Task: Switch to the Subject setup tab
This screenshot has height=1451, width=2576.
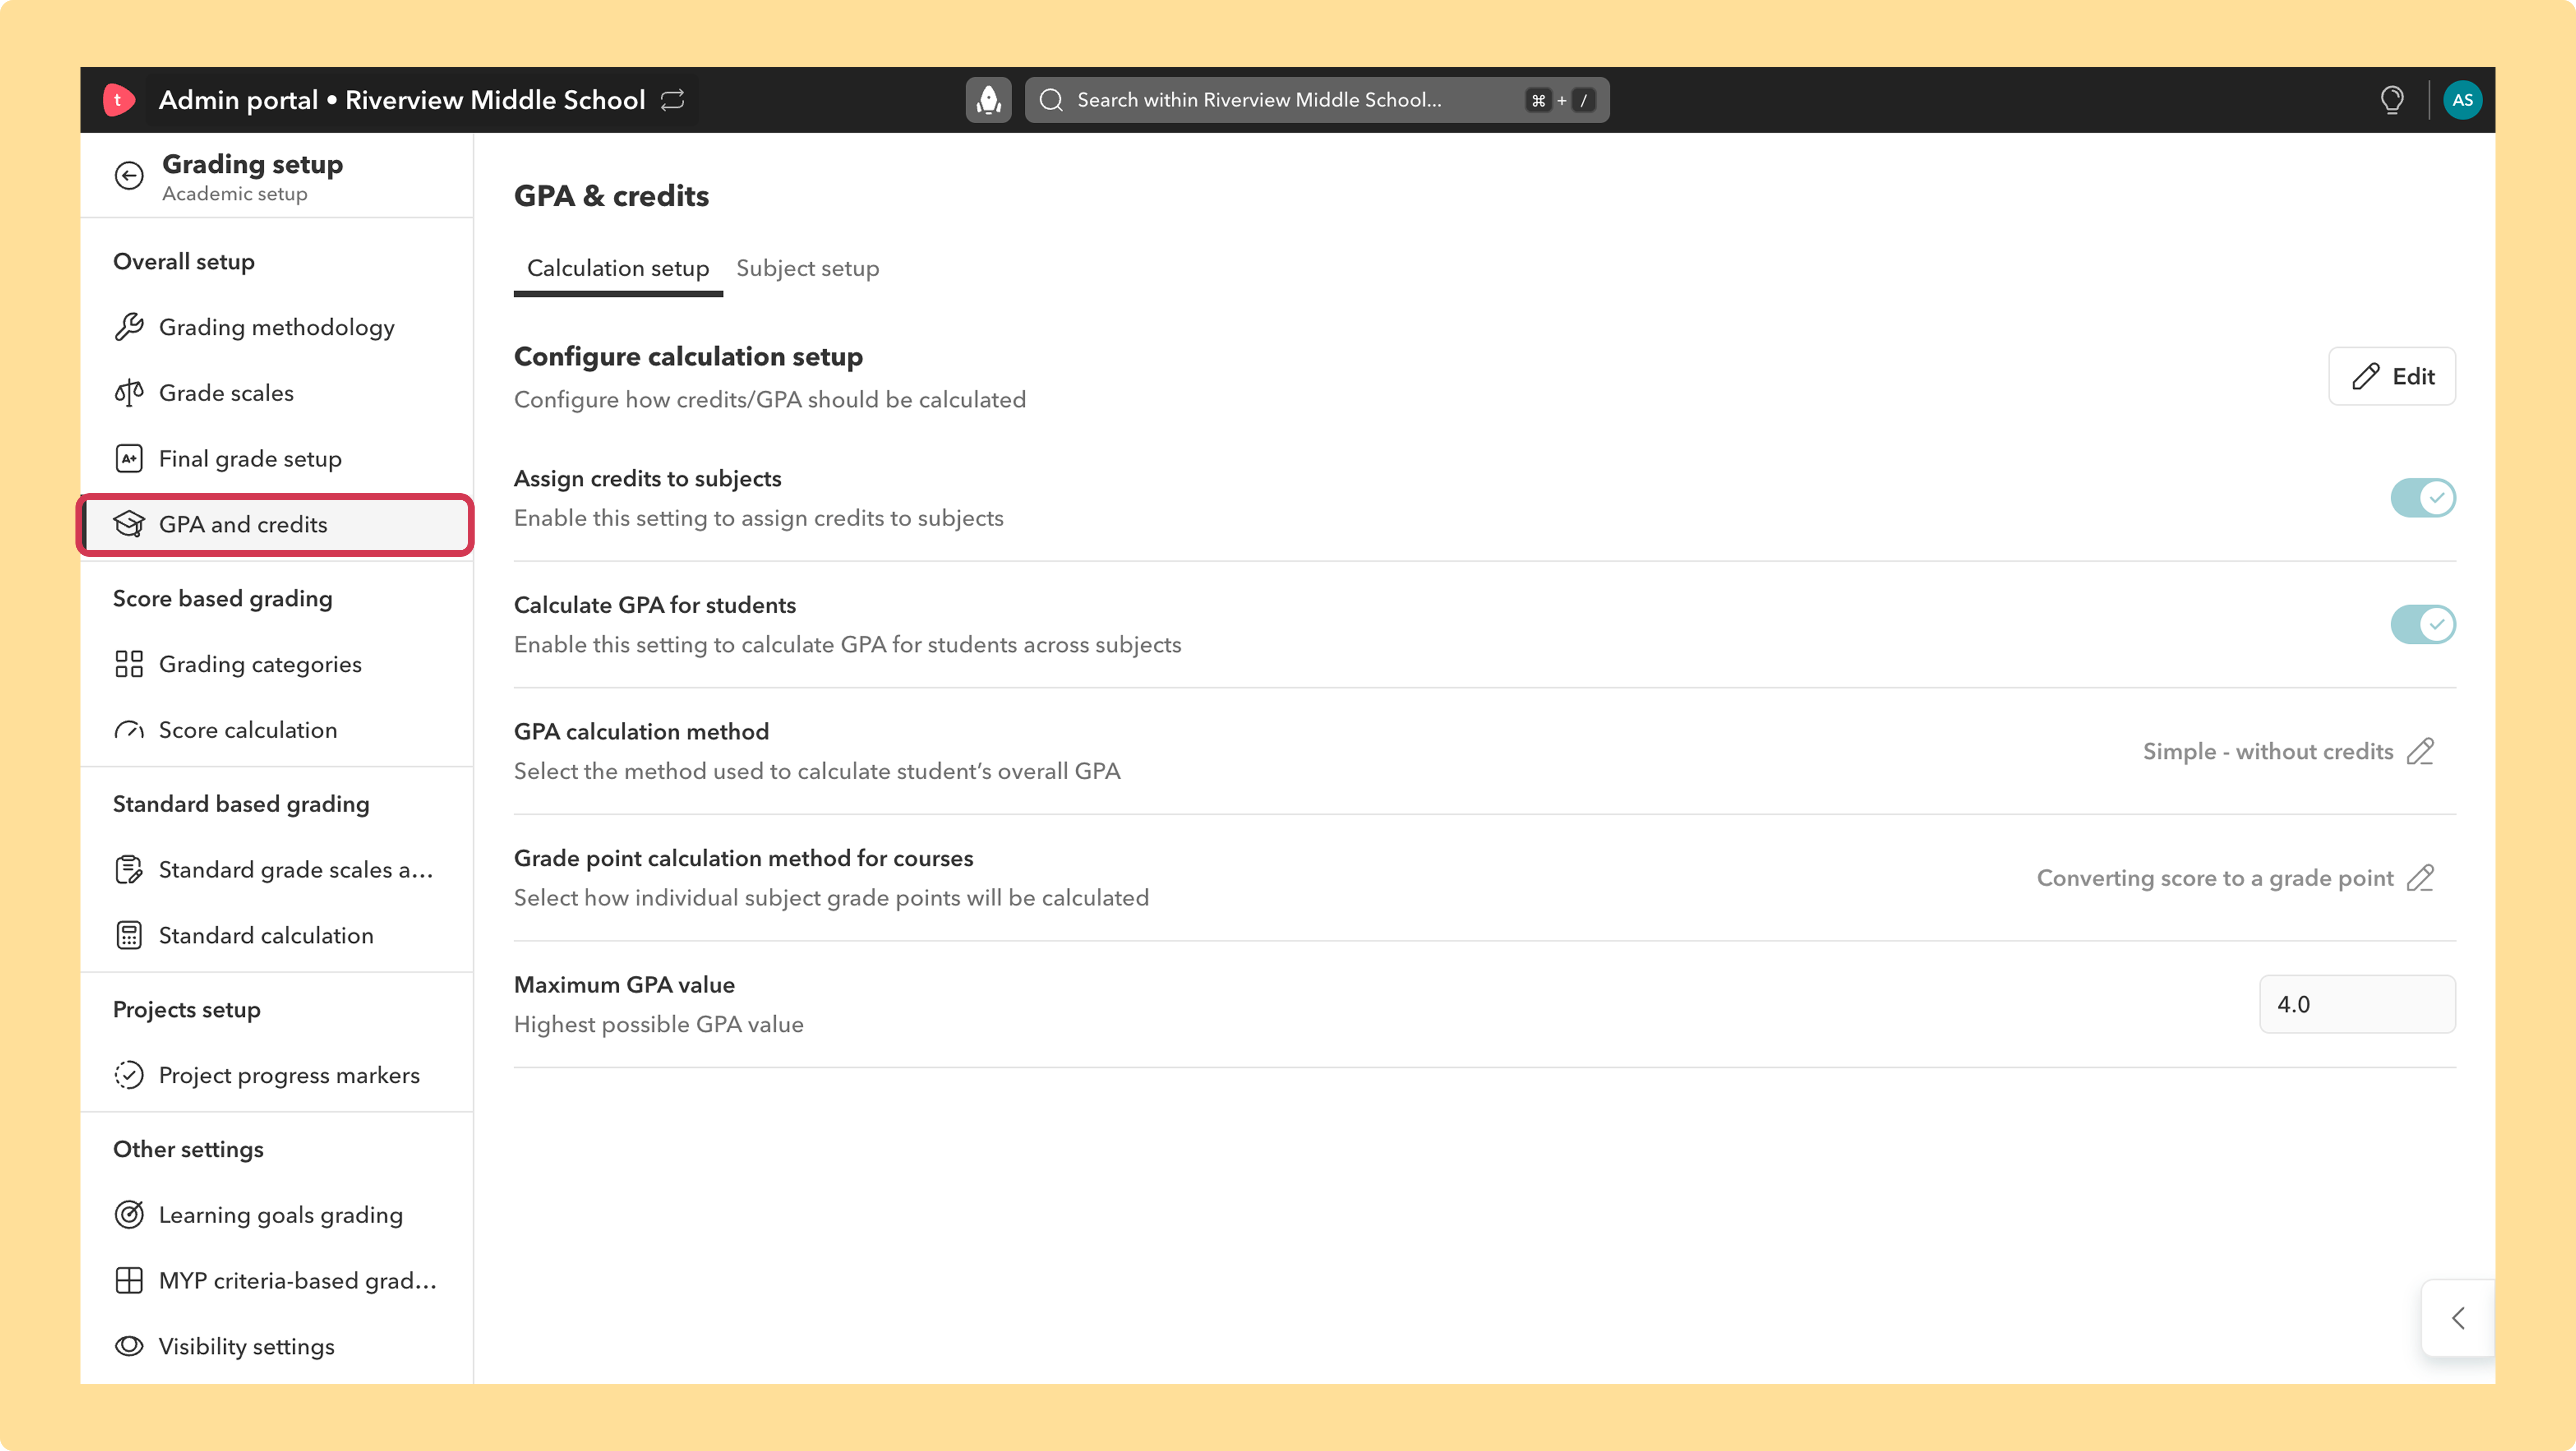Action: [x=808, y=268]
